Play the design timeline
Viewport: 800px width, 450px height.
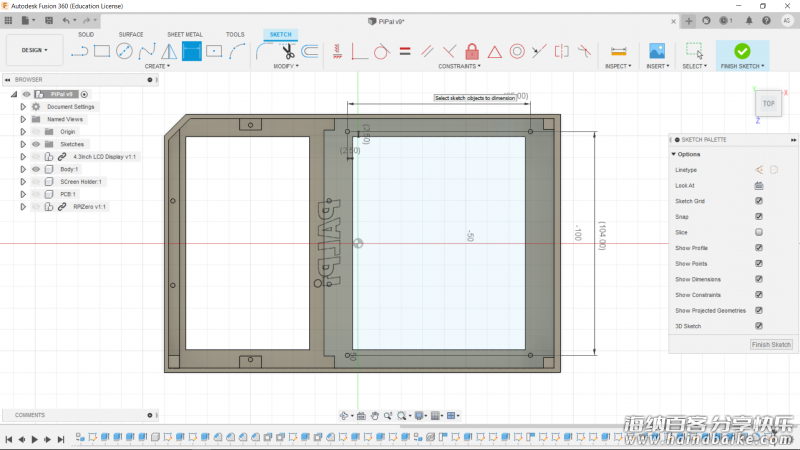35,439
